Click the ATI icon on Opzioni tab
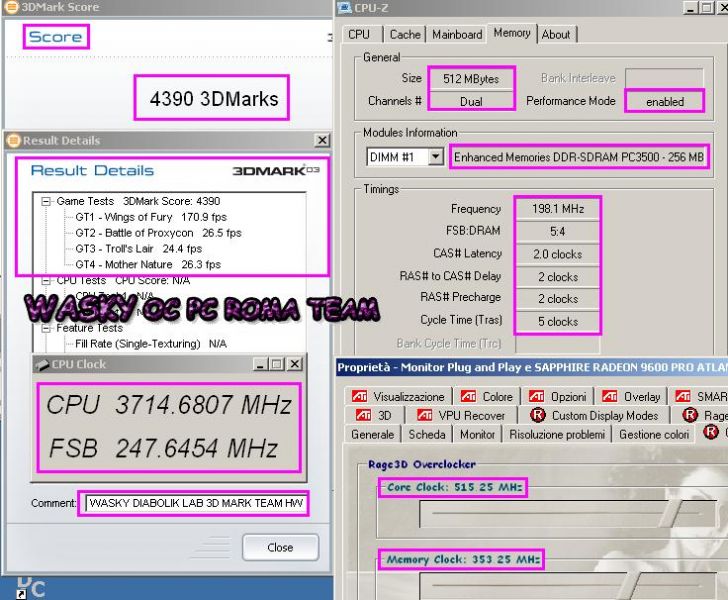728x600 pixels. click(x=536, y=396)
